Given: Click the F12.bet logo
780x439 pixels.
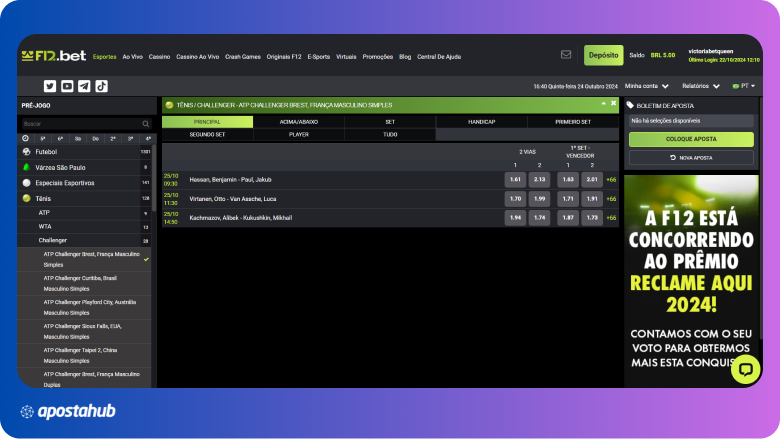Looking at the screenshot, I should click(x=54, y=56).
